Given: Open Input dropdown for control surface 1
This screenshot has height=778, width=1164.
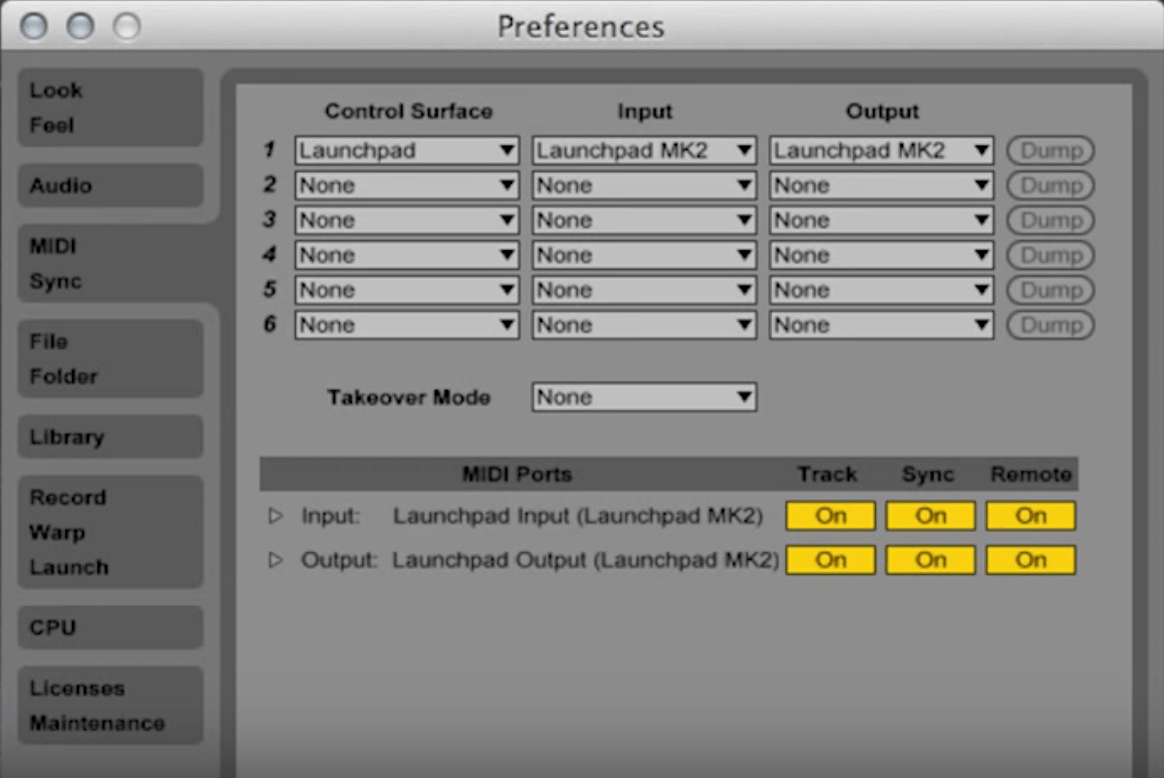Looking at the screenshot, I should tap(644, 151).
